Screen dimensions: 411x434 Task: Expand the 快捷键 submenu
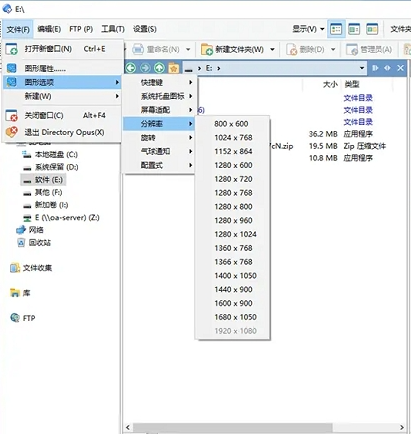[x=160, y=82]
